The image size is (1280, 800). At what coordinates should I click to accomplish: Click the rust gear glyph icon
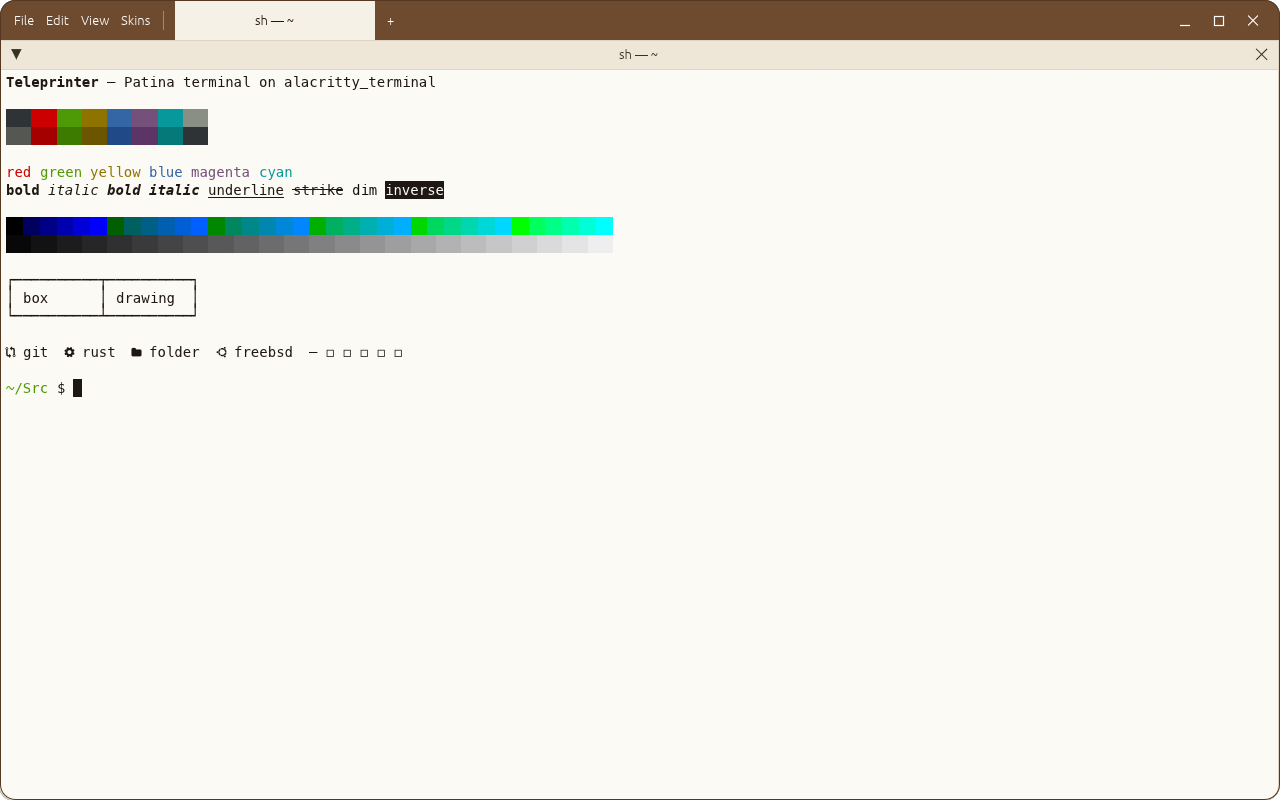click(70, 352)
